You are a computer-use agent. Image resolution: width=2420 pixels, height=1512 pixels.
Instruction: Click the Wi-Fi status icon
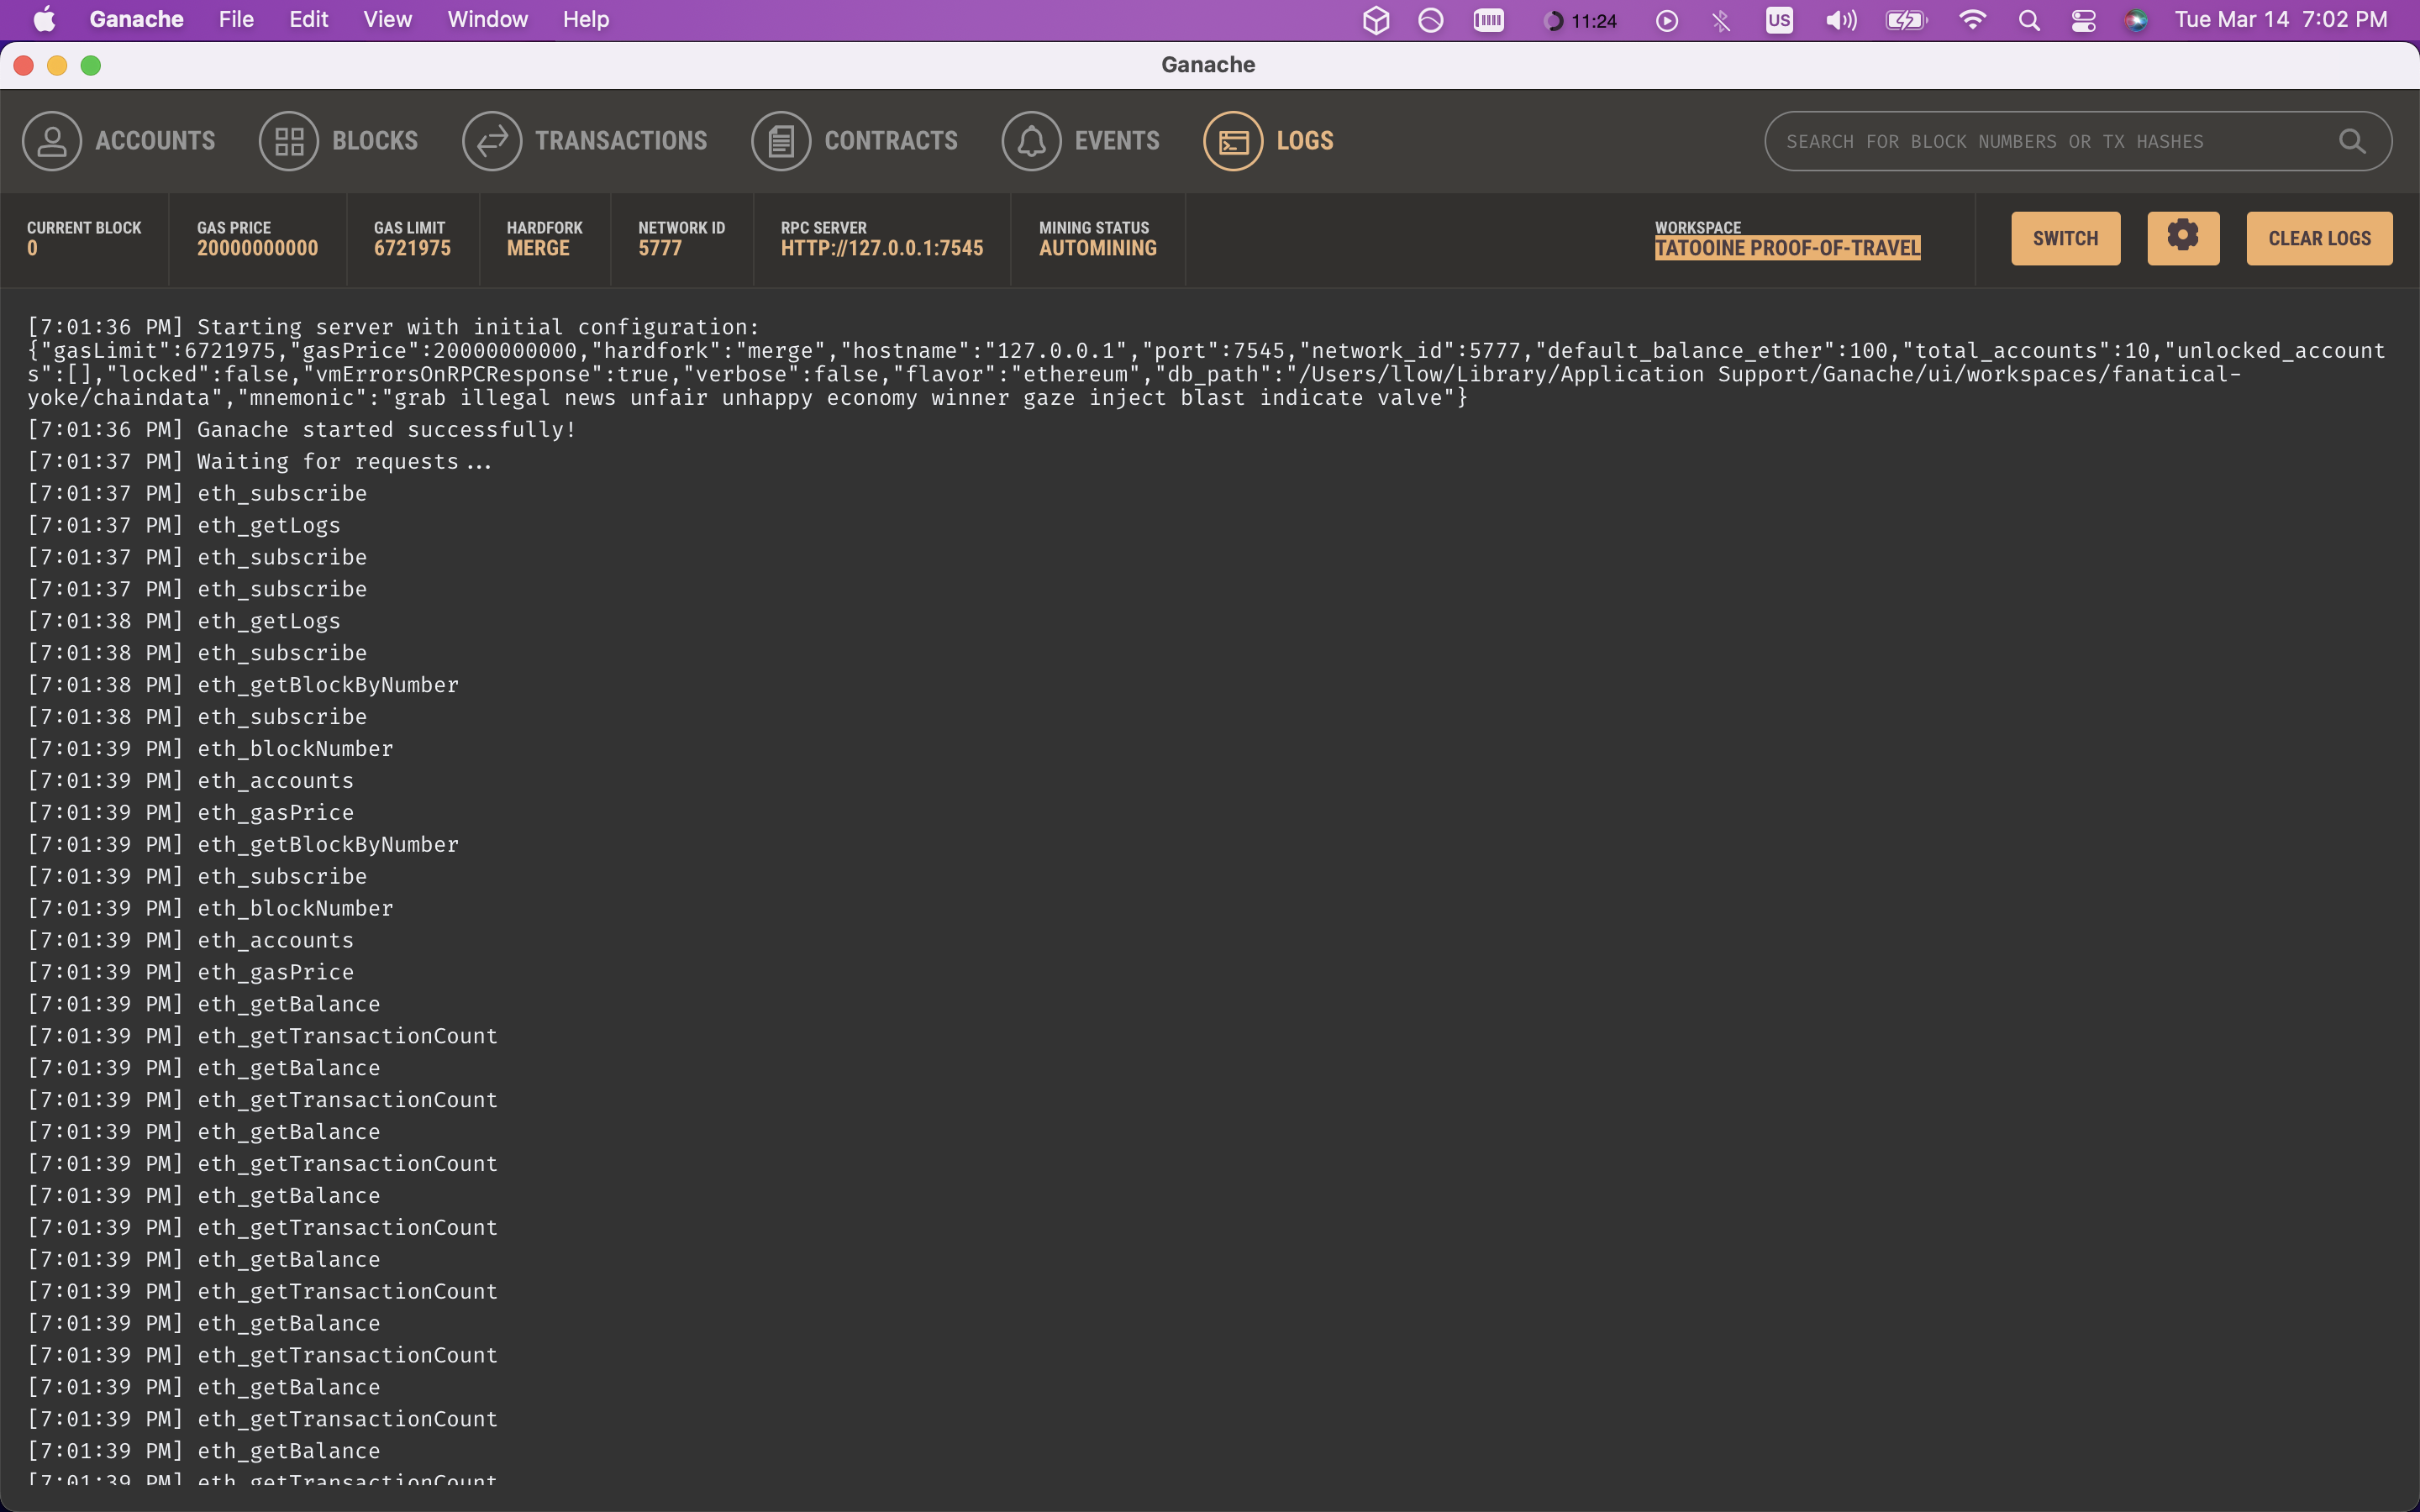(x=1972, y=20)
